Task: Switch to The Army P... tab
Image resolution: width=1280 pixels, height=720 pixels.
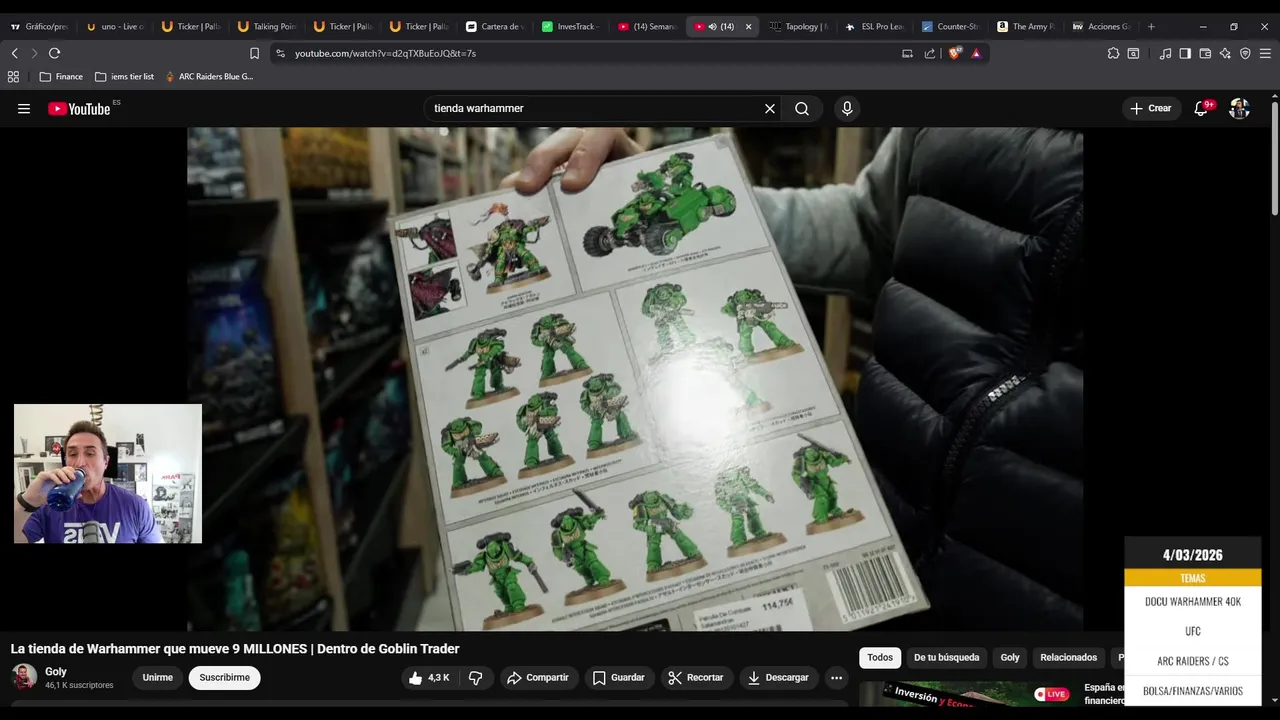Action: click(1027, 27)
